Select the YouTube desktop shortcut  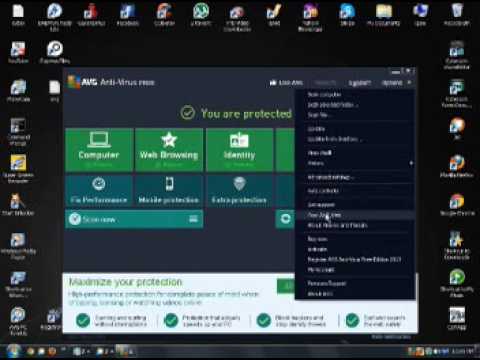click(18, 52)
